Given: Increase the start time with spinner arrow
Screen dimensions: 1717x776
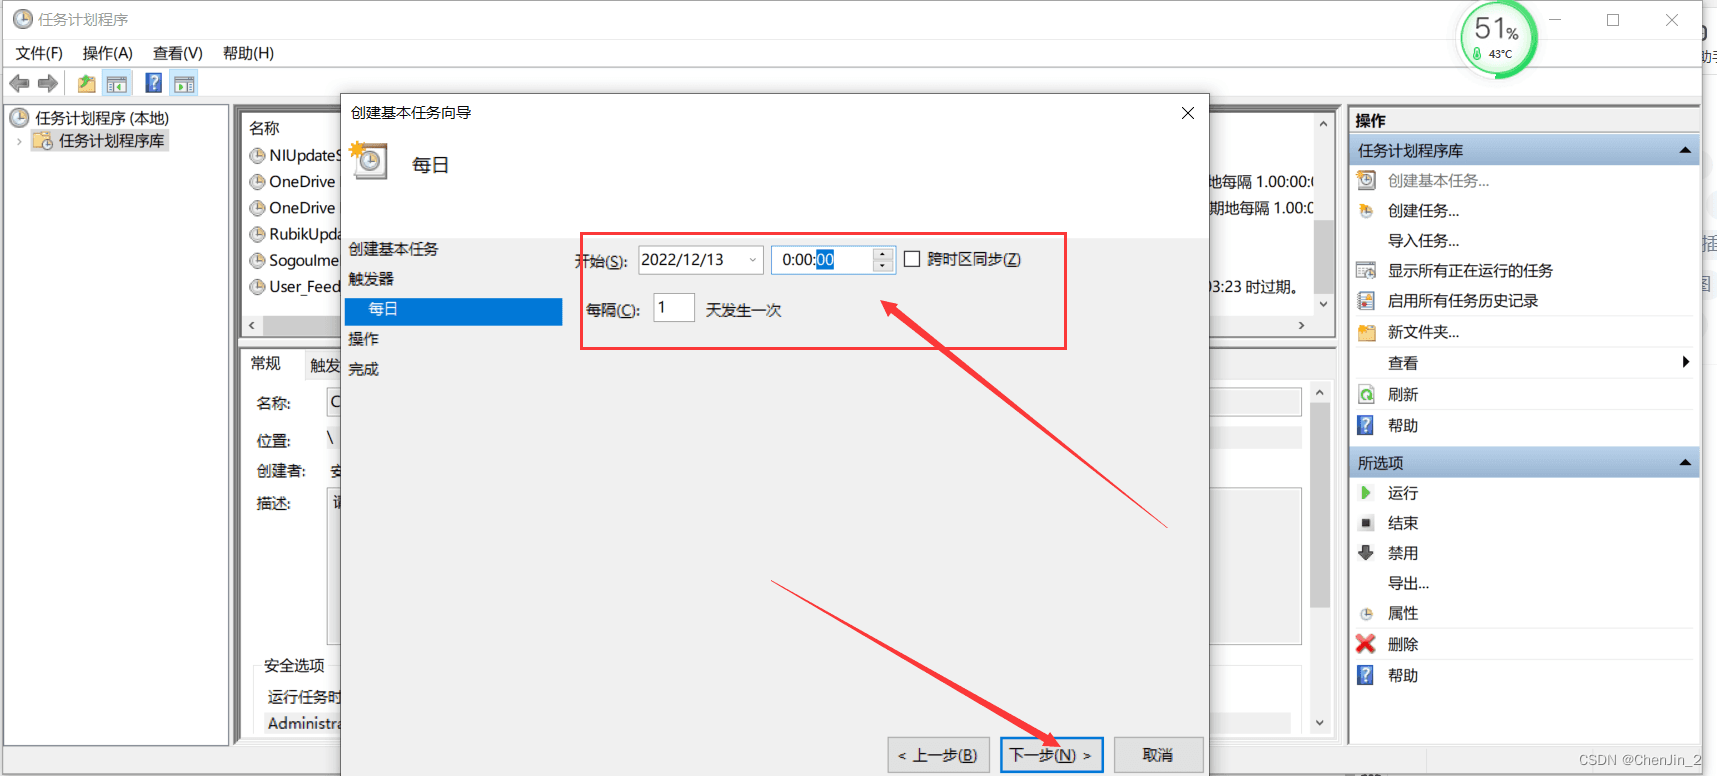Looking at the screenshot, I should click(x=882, y=254).
